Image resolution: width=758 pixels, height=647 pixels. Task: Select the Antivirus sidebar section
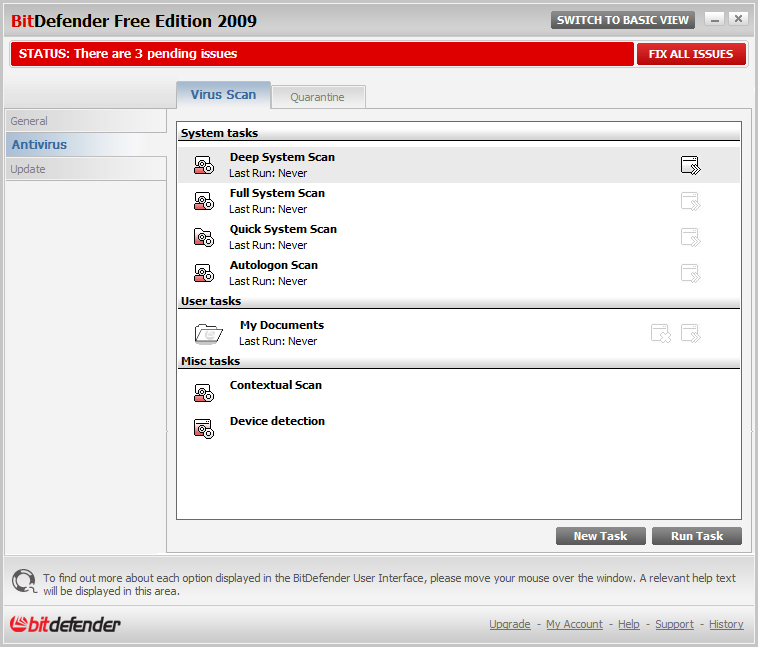(86, 145)
